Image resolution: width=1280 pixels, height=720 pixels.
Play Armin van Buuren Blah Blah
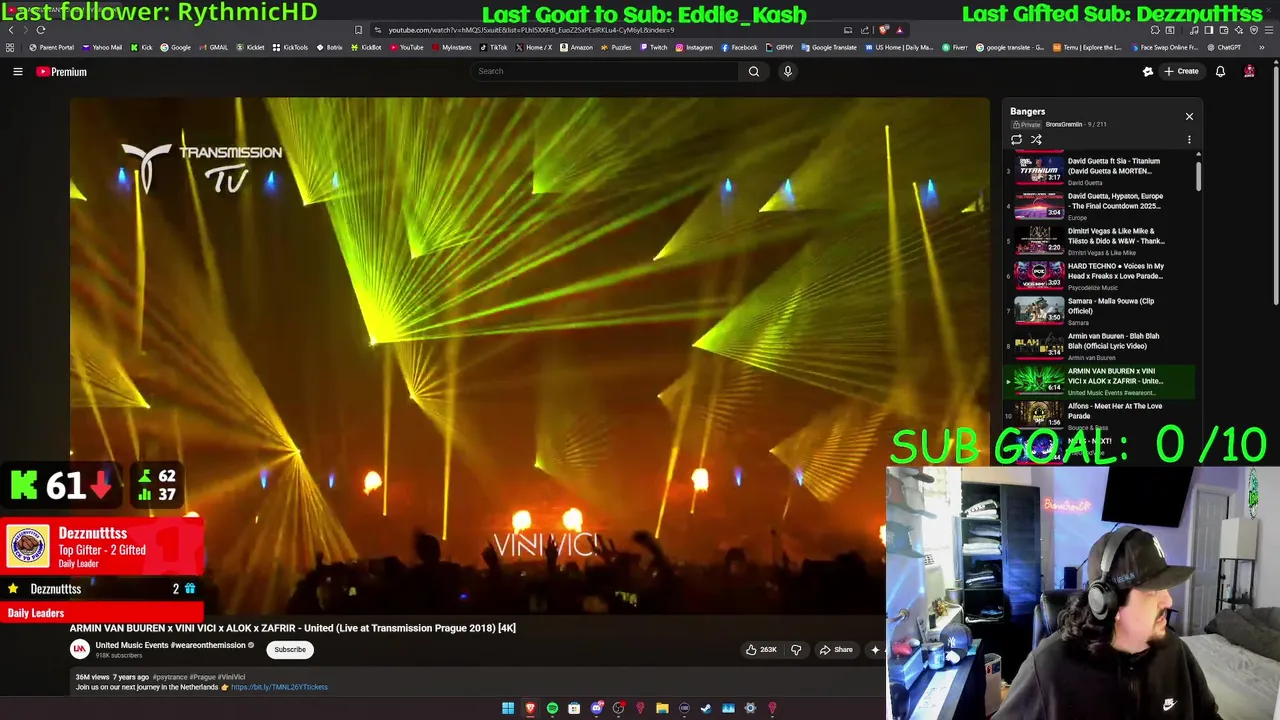(x=1100, y=346)
